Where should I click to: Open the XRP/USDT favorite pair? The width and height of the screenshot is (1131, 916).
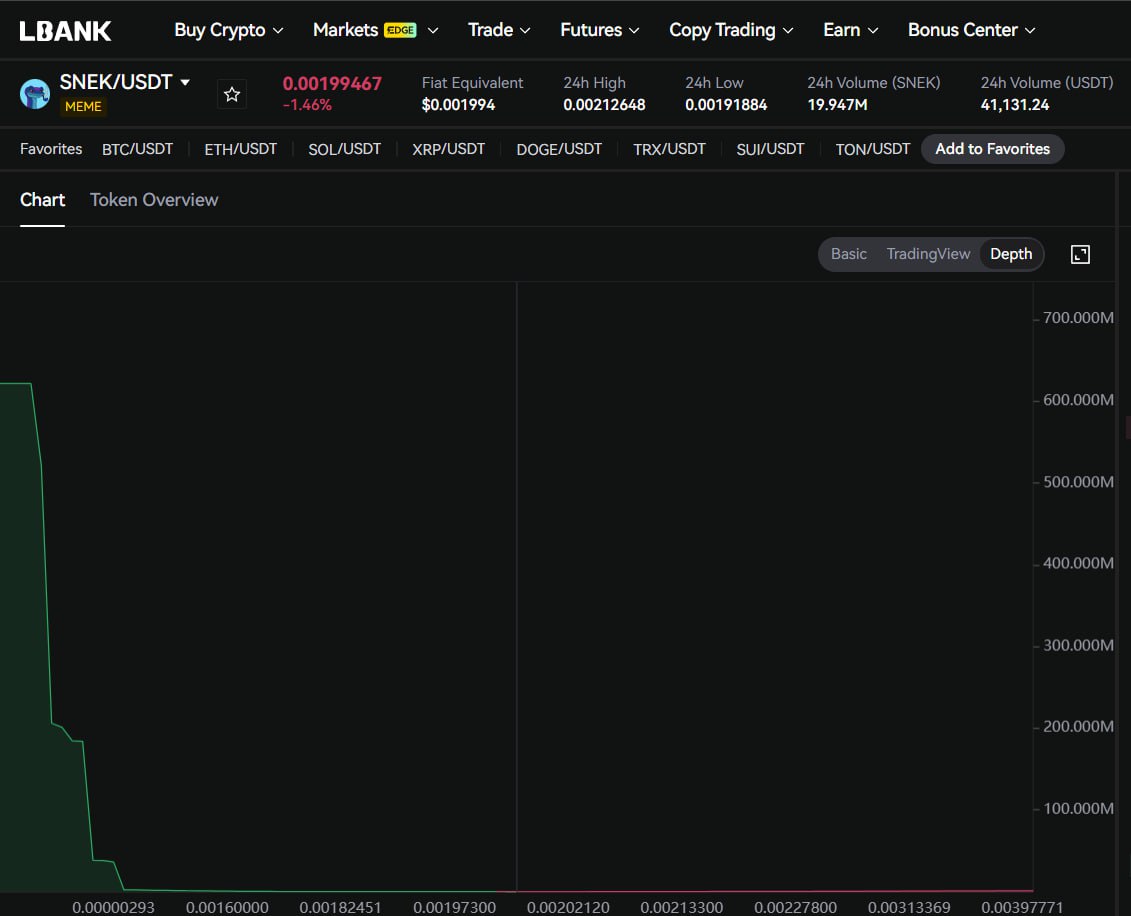click(x=448, y=149)
